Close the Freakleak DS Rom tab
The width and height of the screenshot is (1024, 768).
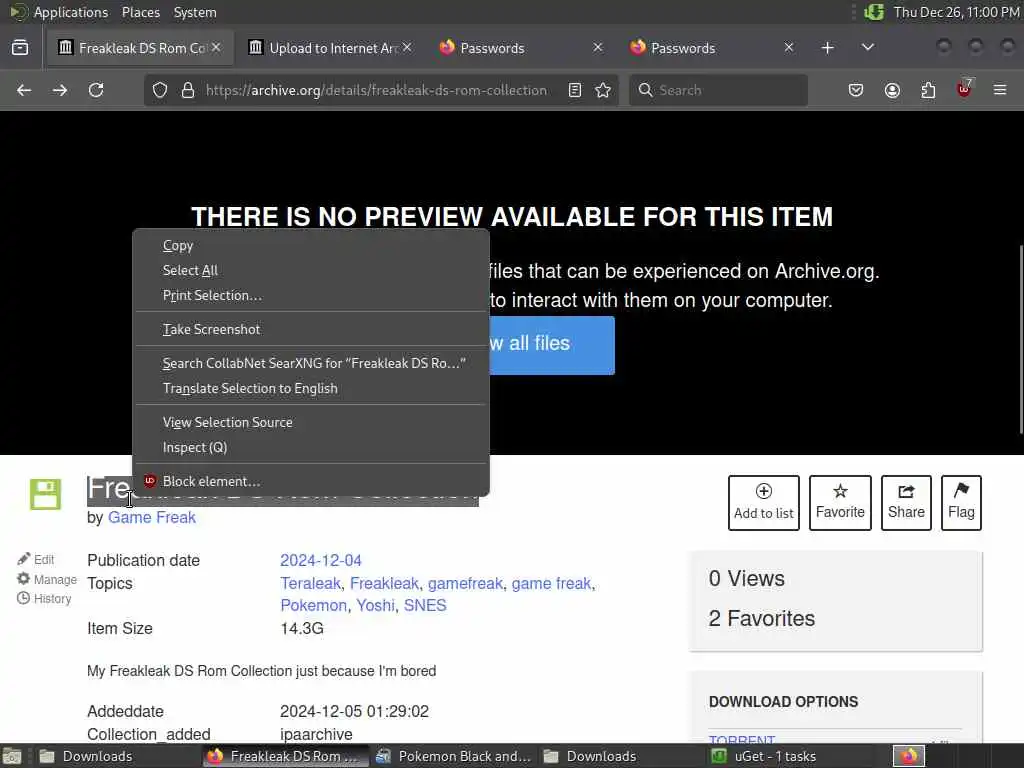tap(216, 48)
